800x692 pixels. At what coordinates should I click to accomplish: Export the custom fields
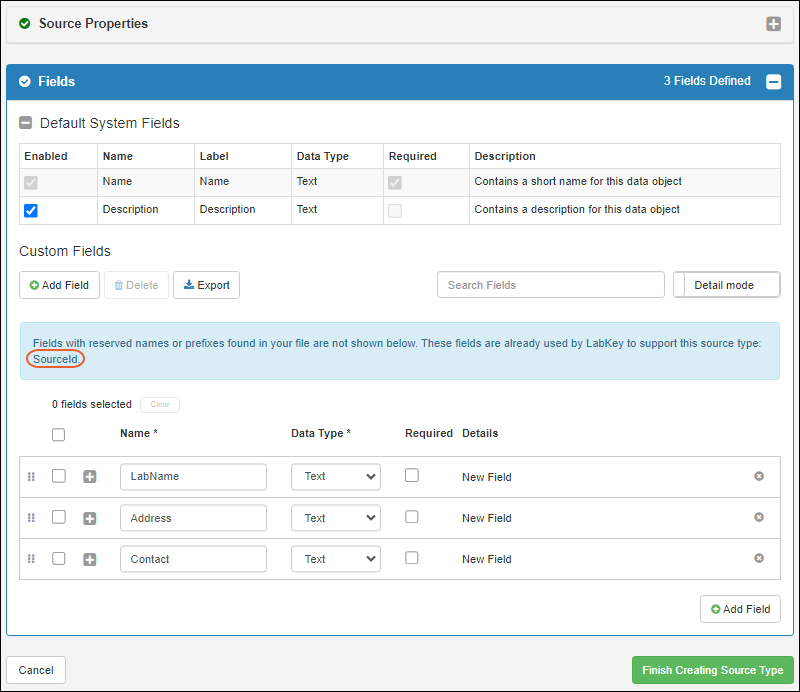click(206, 285)
